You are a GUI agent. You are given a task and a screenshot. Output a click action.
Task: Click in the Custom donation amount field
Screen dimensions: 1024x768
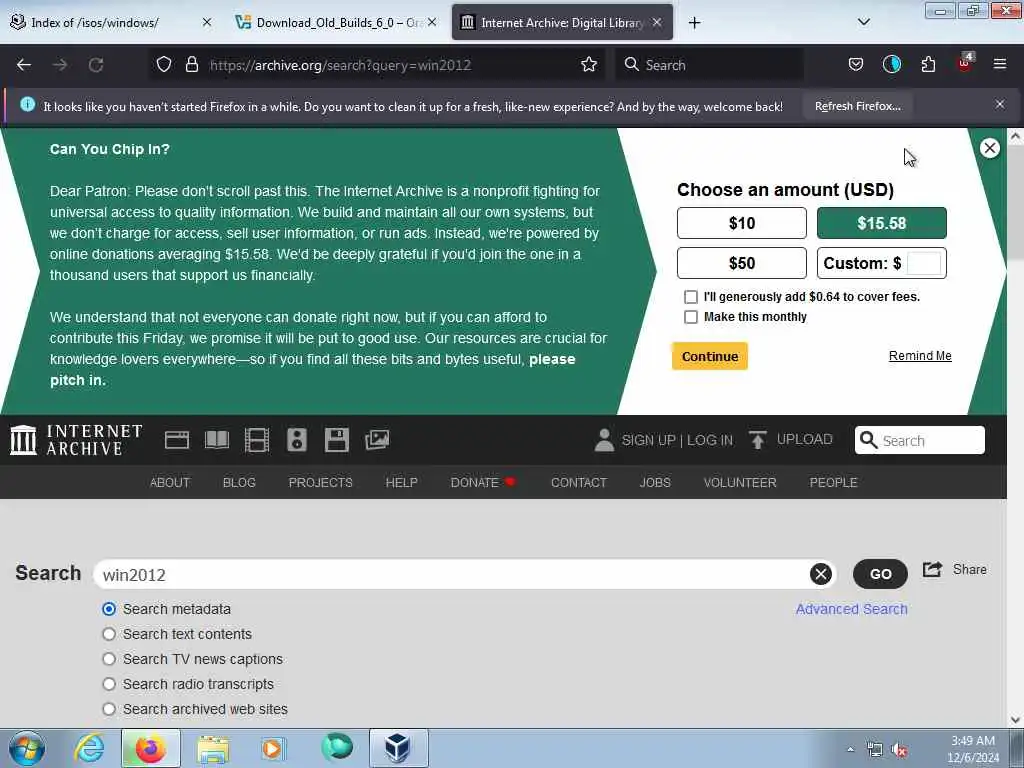[x=924, y=263]
